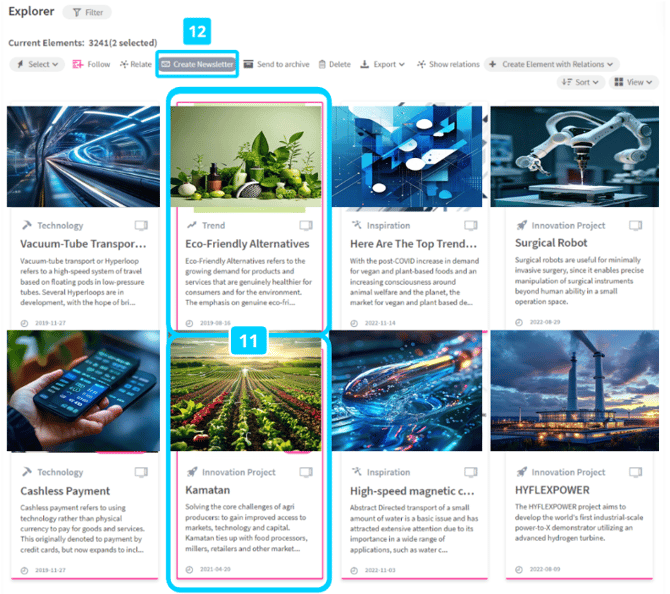Viewport: 670px width, 594px height.
Task: Click Inspiration icon on High-speed magnetic card
Action: pyautogui.click(x=356, y=471)
